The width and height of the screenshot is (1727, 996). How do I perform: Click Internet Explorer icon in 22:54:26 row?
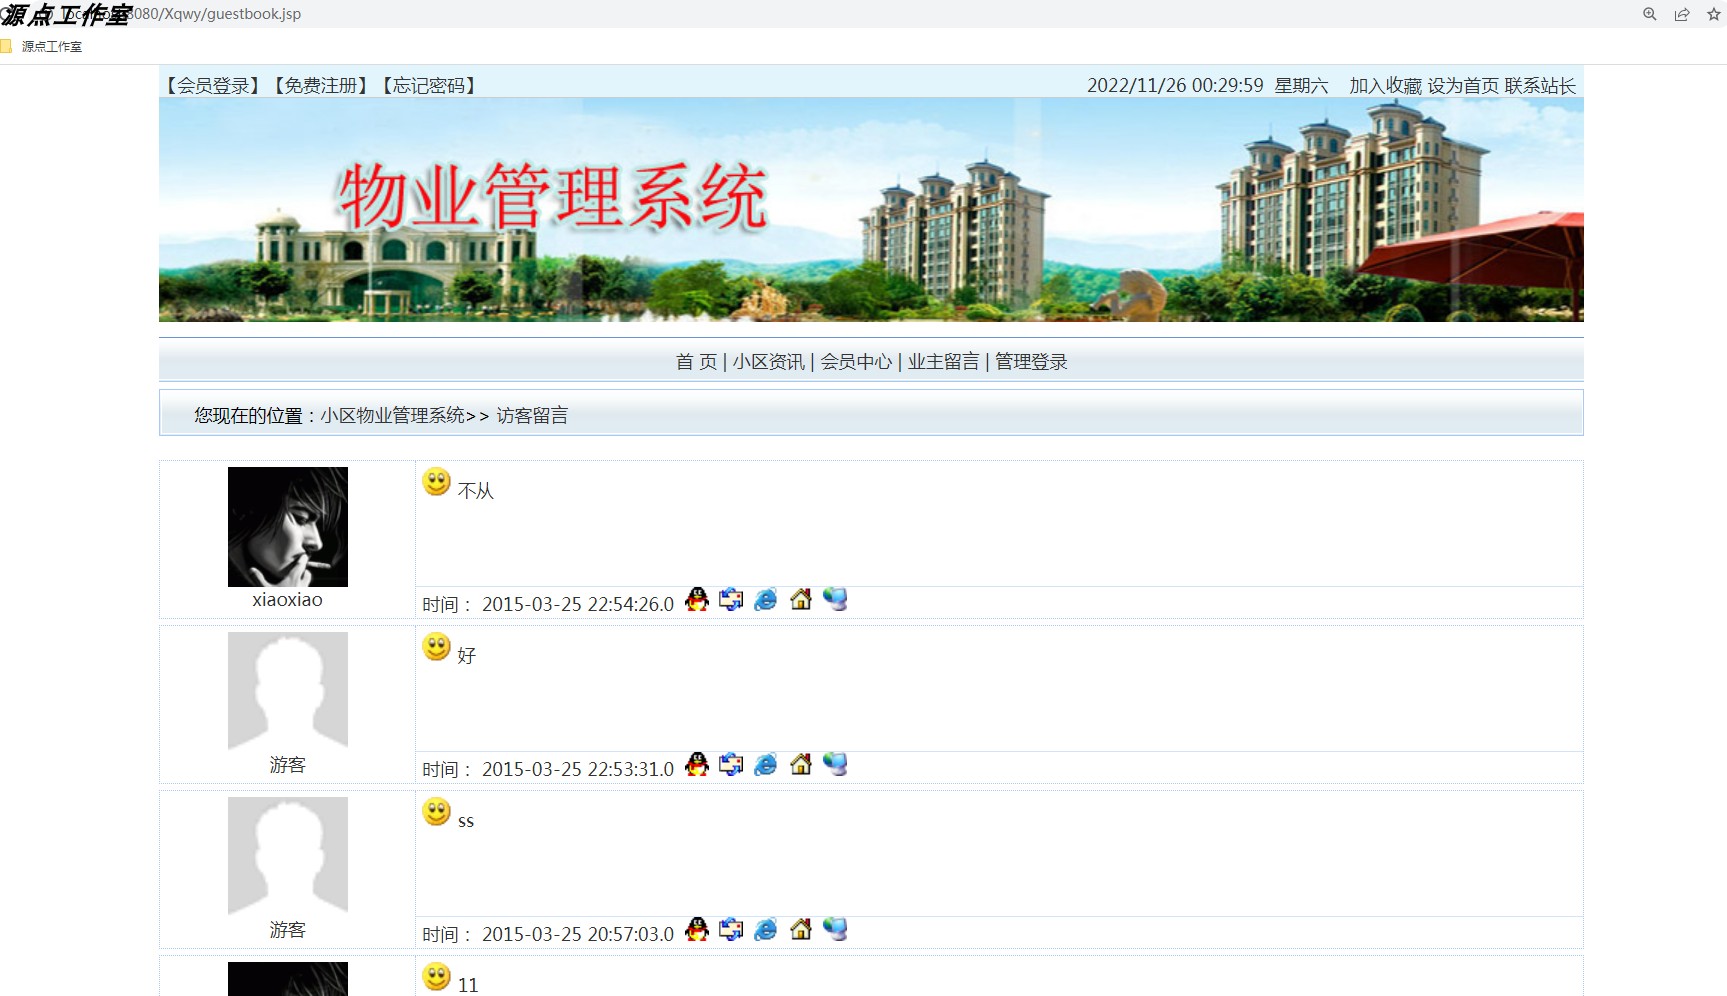tap(765, 600)
